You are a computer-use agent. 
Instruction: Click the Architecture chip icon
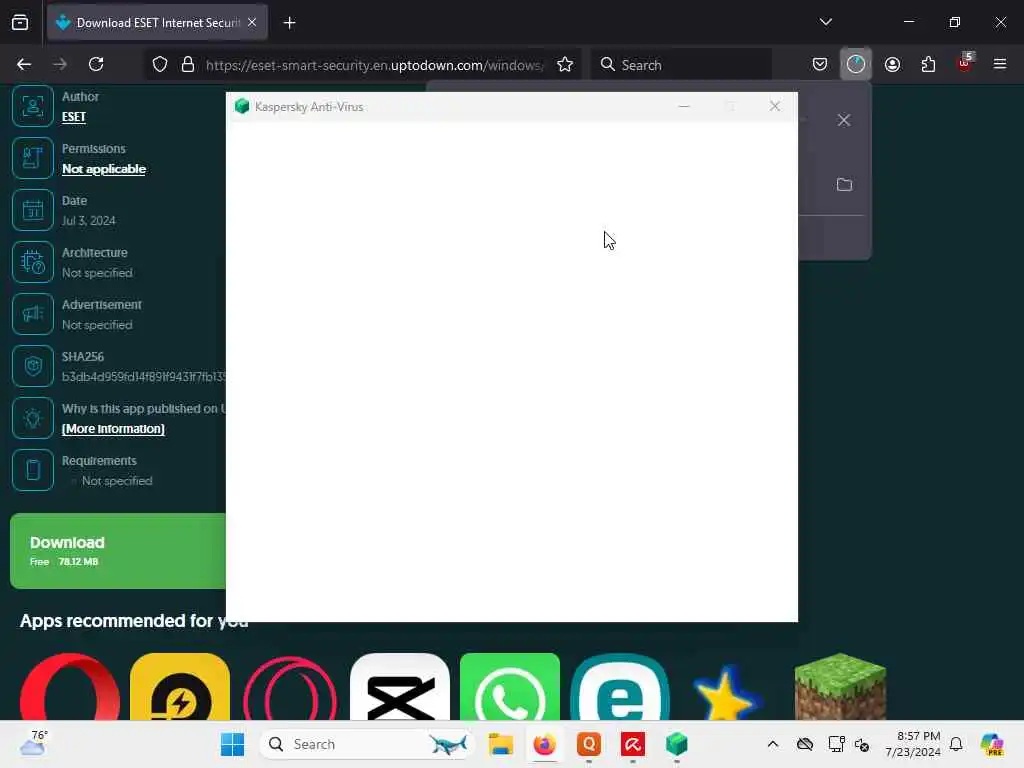(33, 262)
